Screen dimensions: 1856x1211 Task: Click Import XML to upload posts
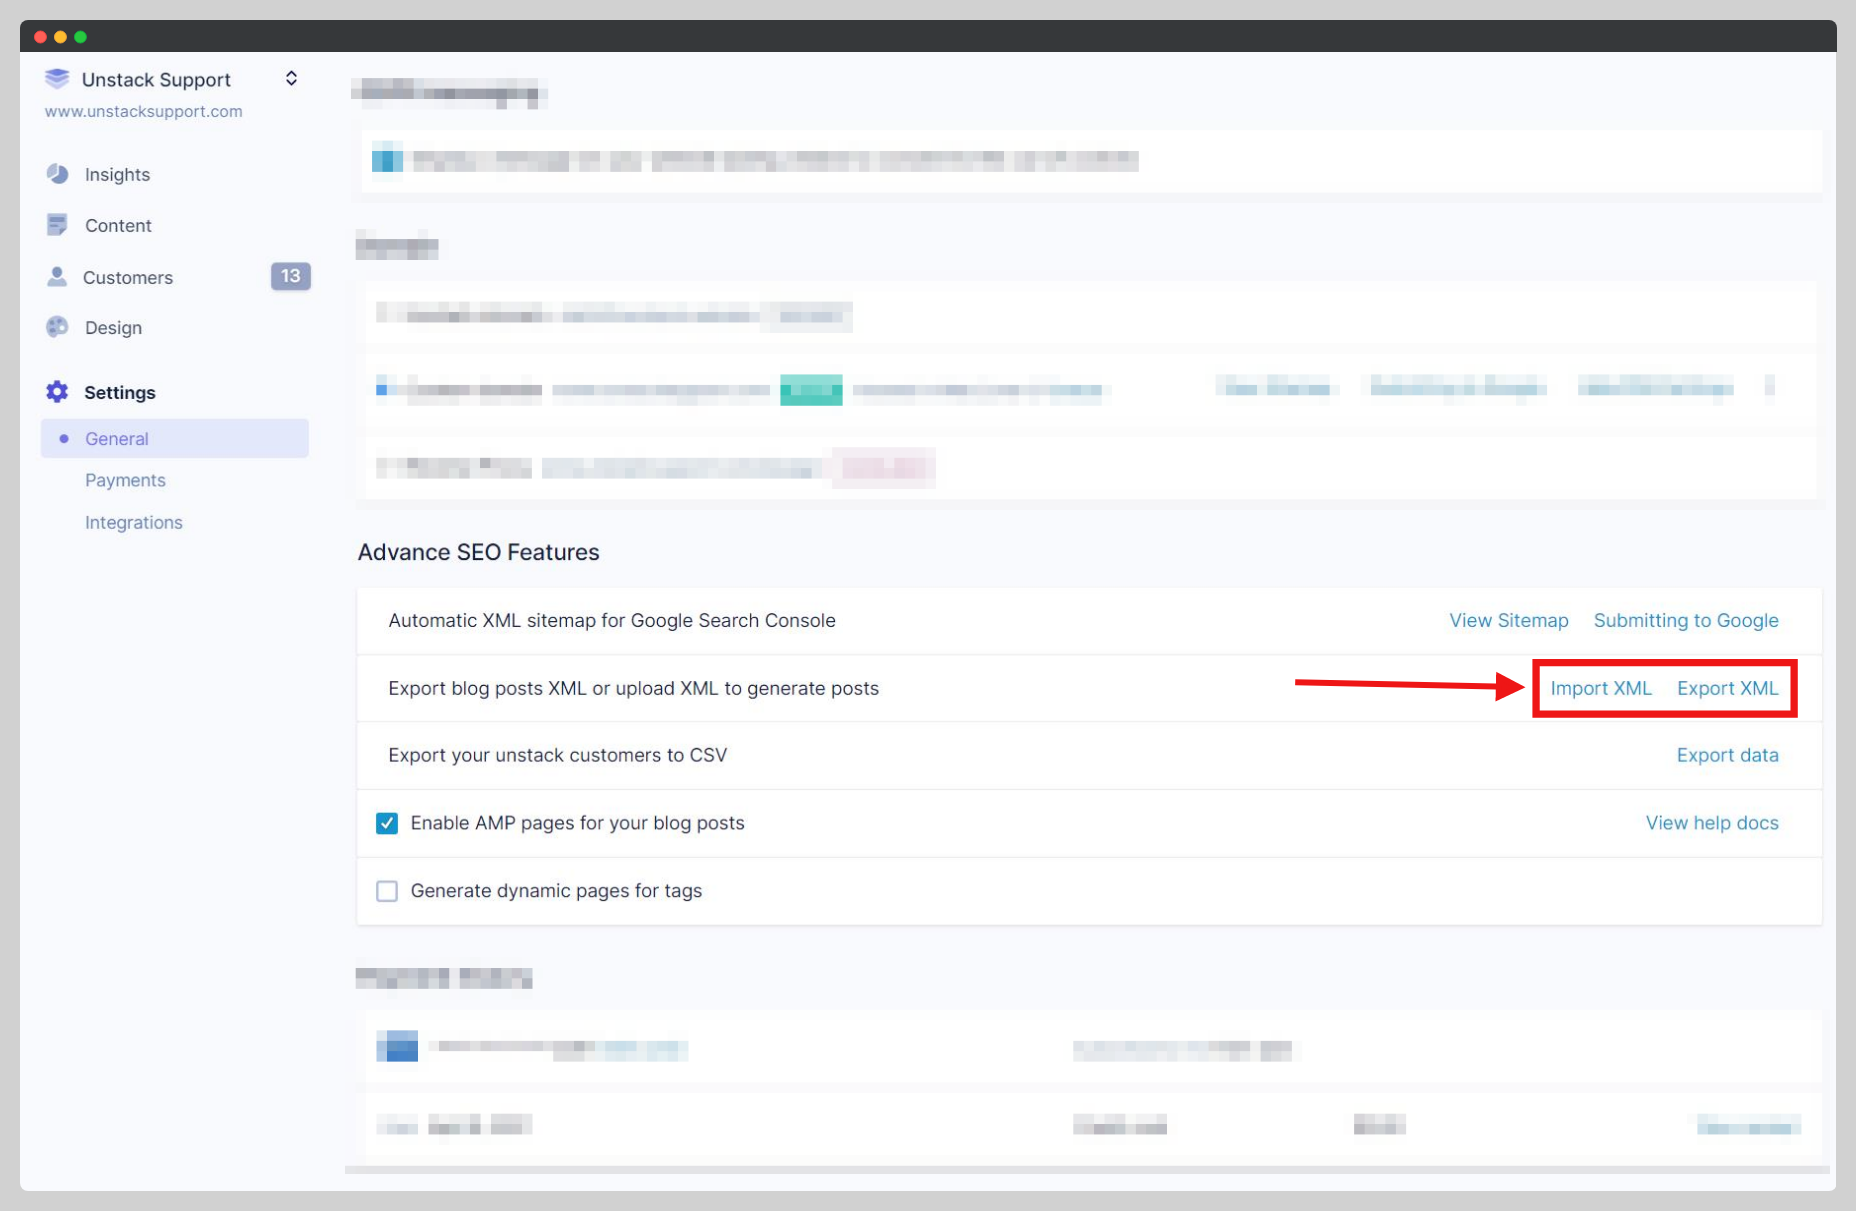click(1600, 689)
